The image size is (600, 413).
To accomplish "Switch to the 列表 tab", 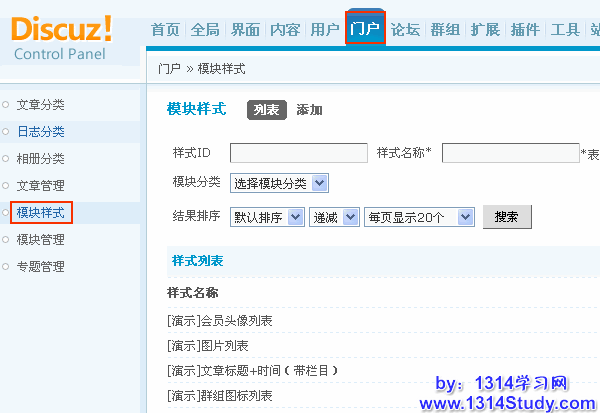I will coord(266,110).
